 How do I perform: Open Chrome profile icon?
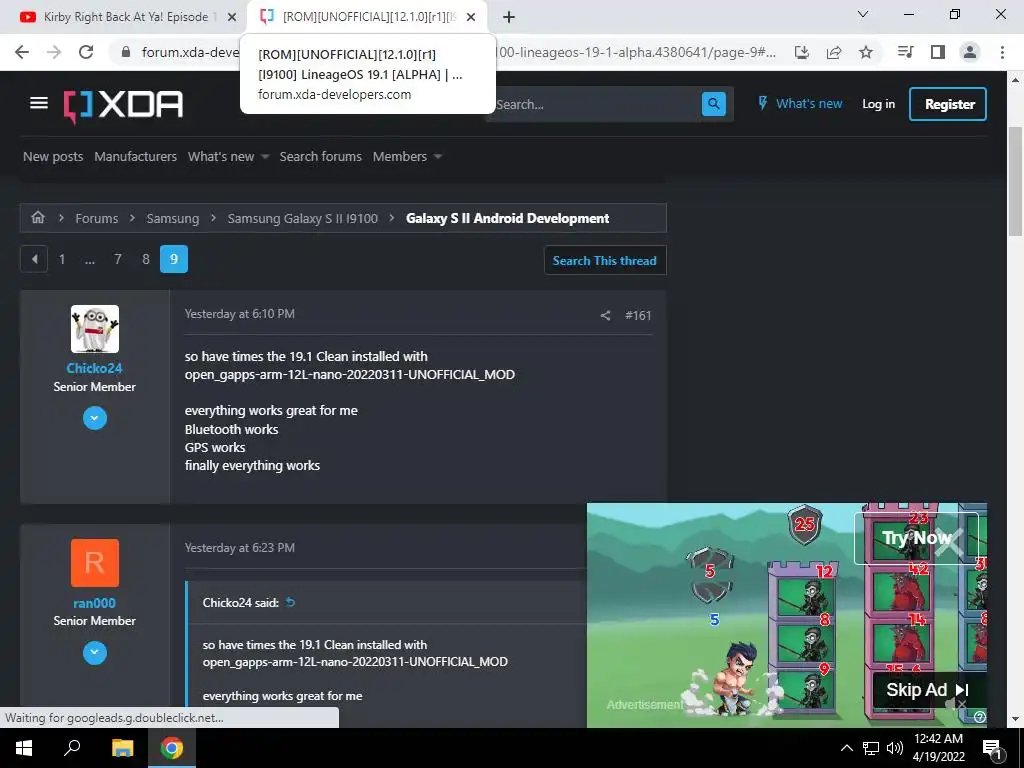coord(970,52)
